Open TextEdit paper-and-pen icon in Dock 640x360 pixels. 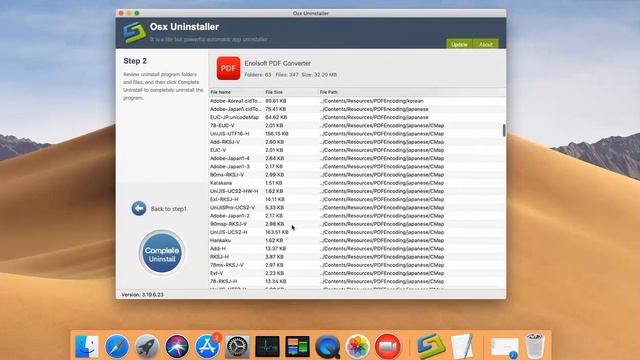[x=462, y=346]
